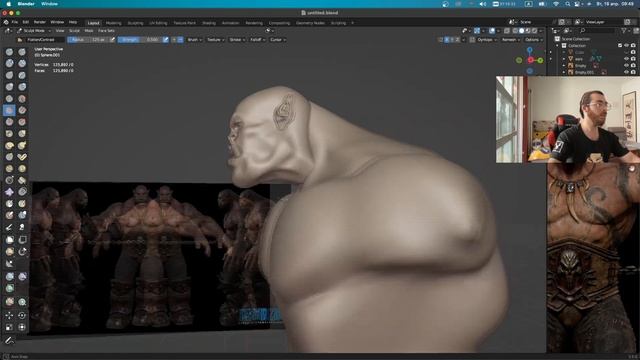The width and height of the screenshot is (640, 360).
Task: Select the Smooth brush
Action: [22, 98]
